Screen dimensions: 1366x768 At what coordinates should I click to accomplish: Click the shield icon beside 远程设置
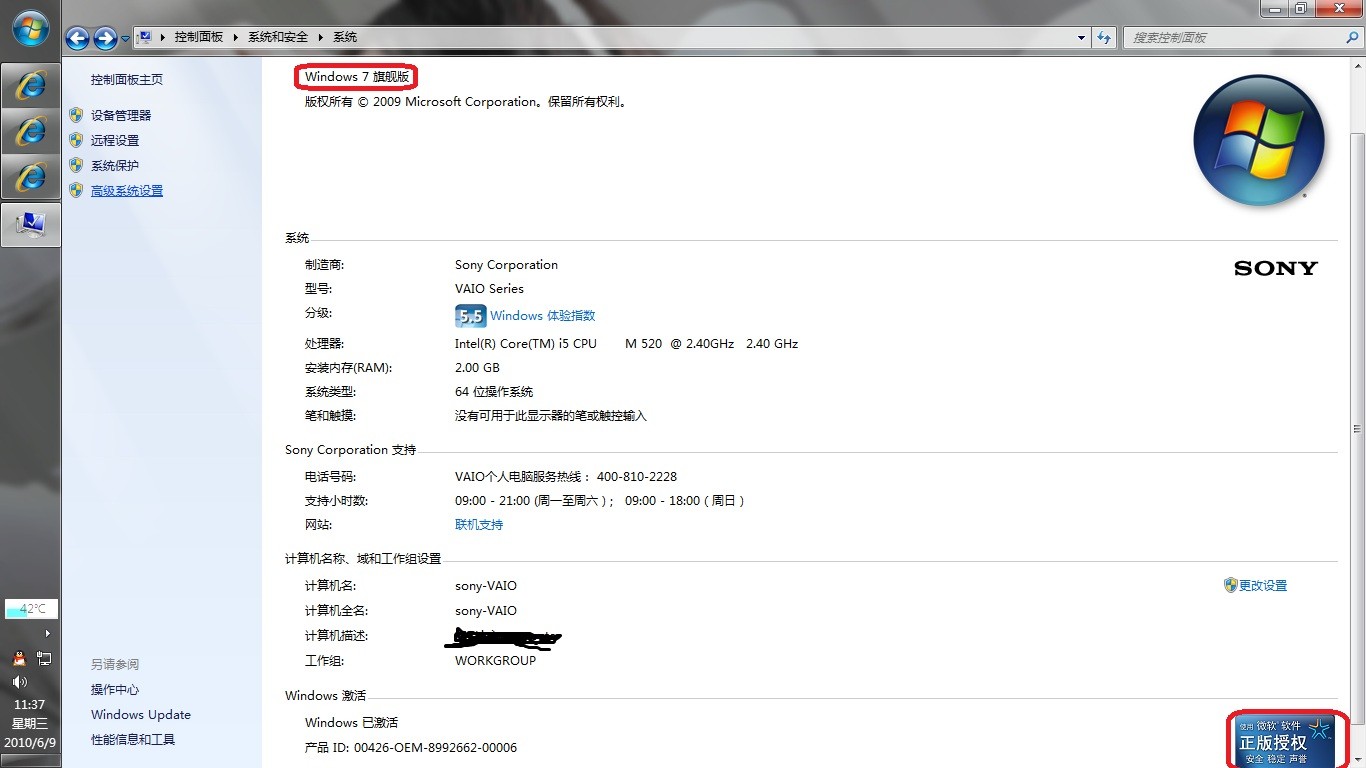(76, 140)
